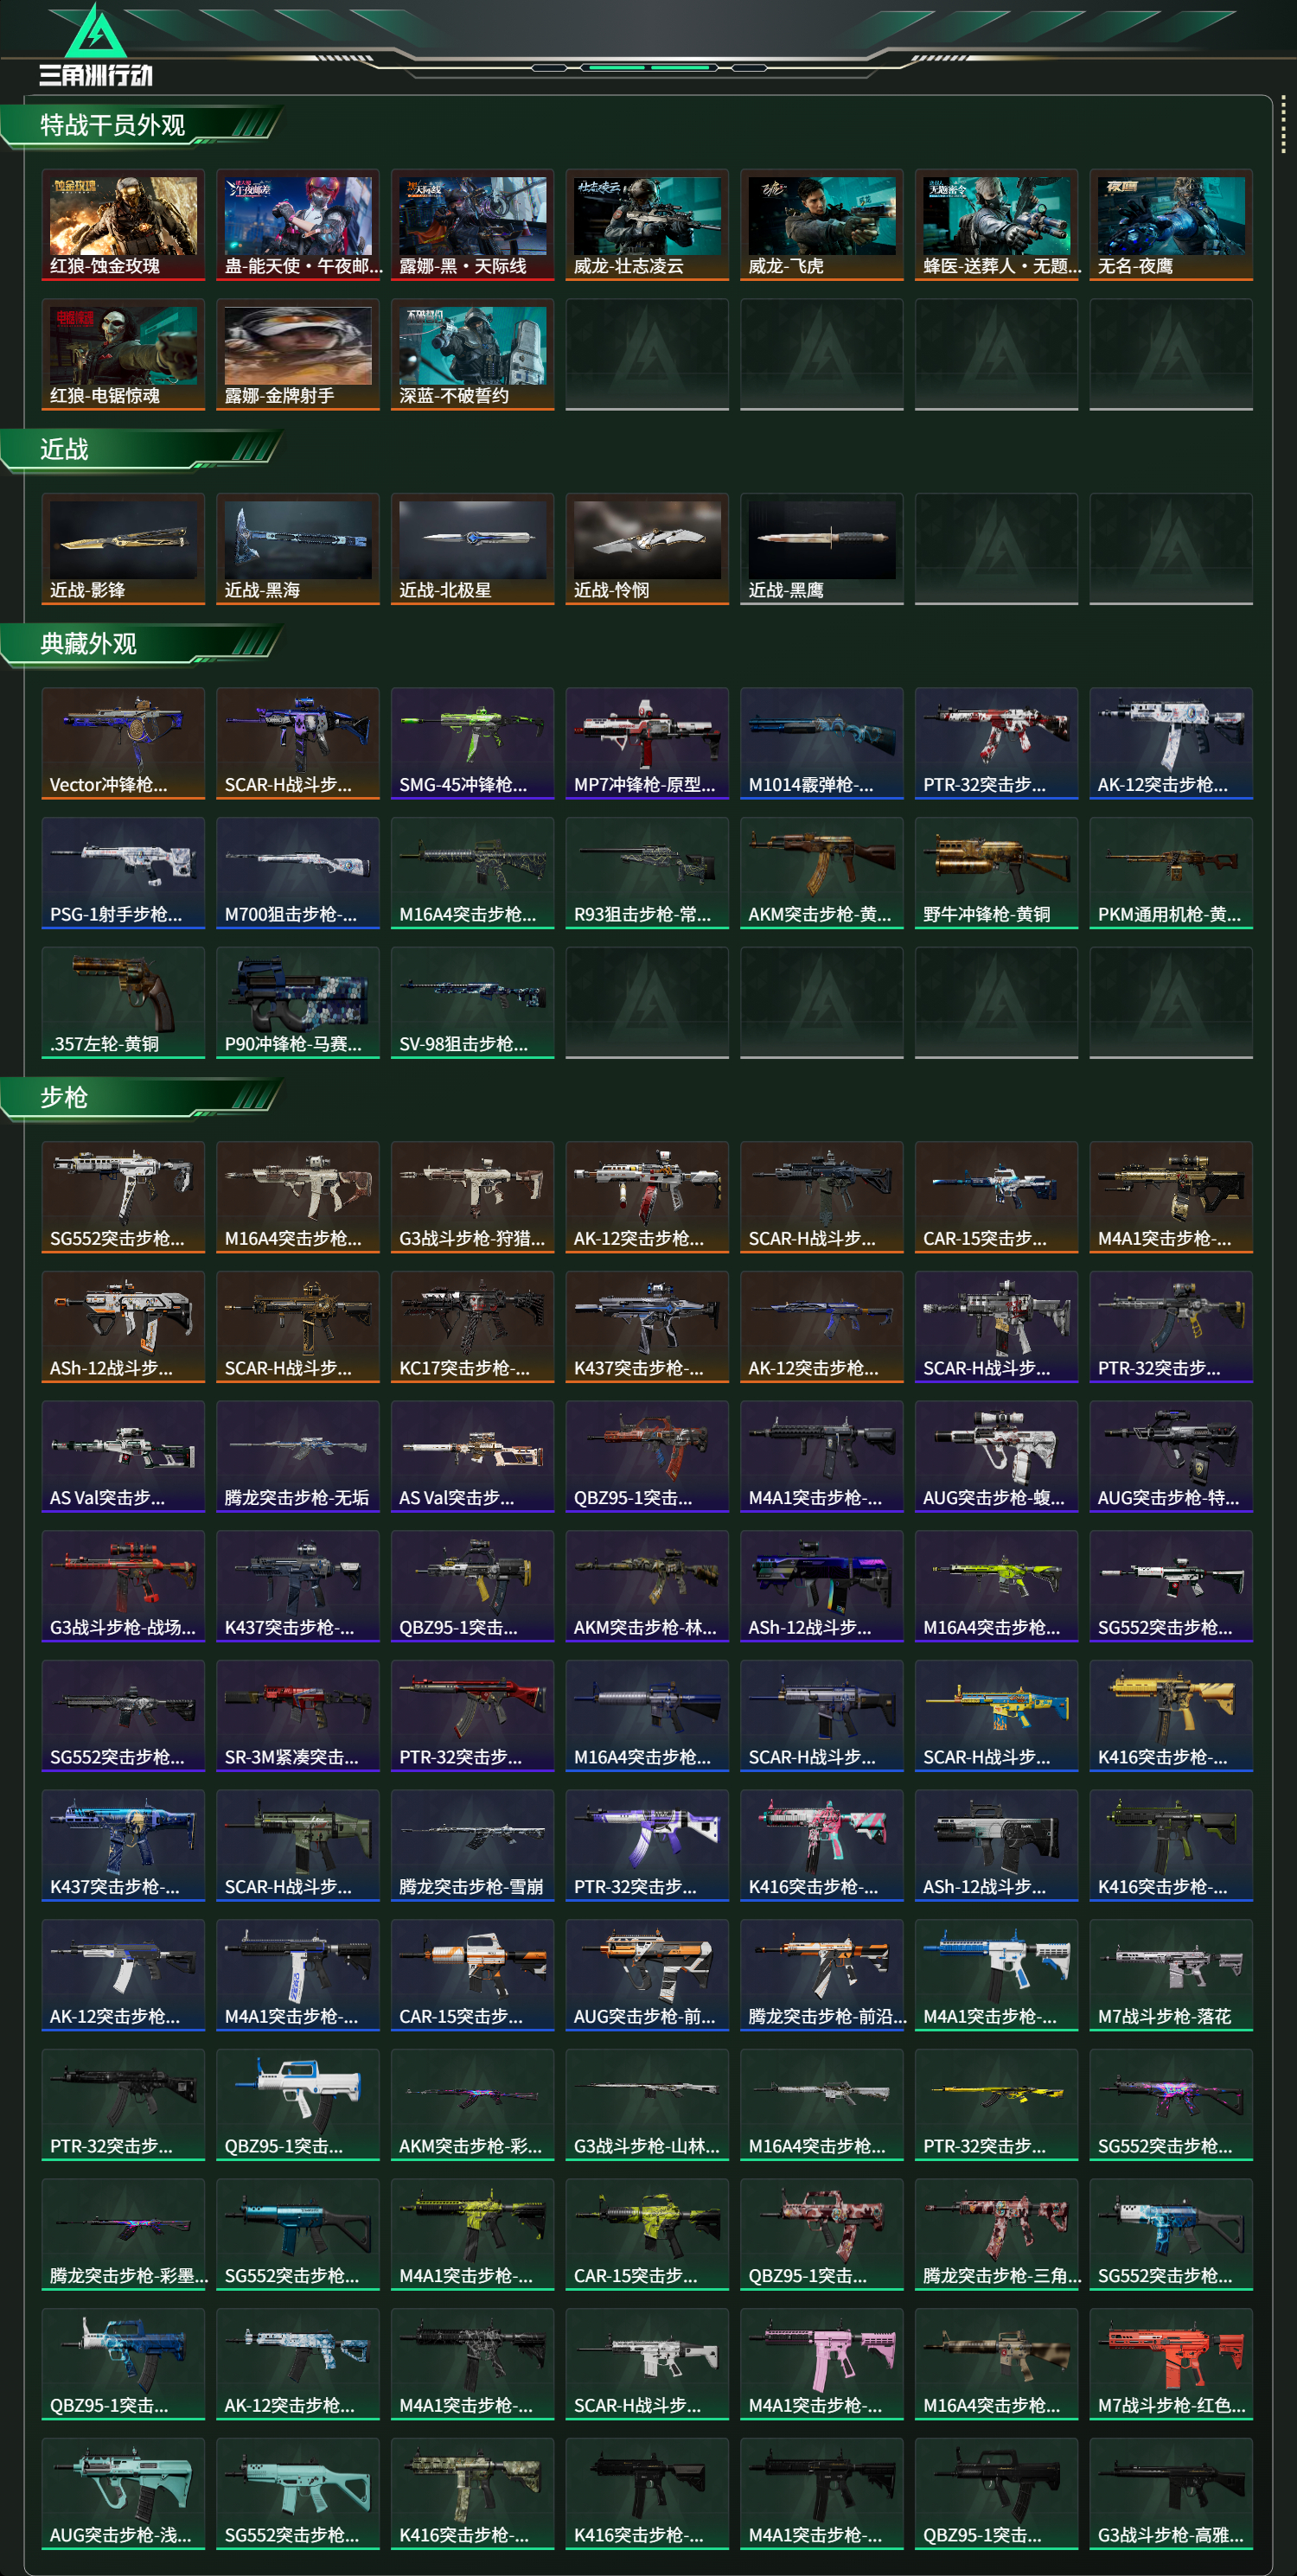Select the M7战斗步枪-落花 skin
Screen dimensions: 1297x2576
(1171, 1975)
